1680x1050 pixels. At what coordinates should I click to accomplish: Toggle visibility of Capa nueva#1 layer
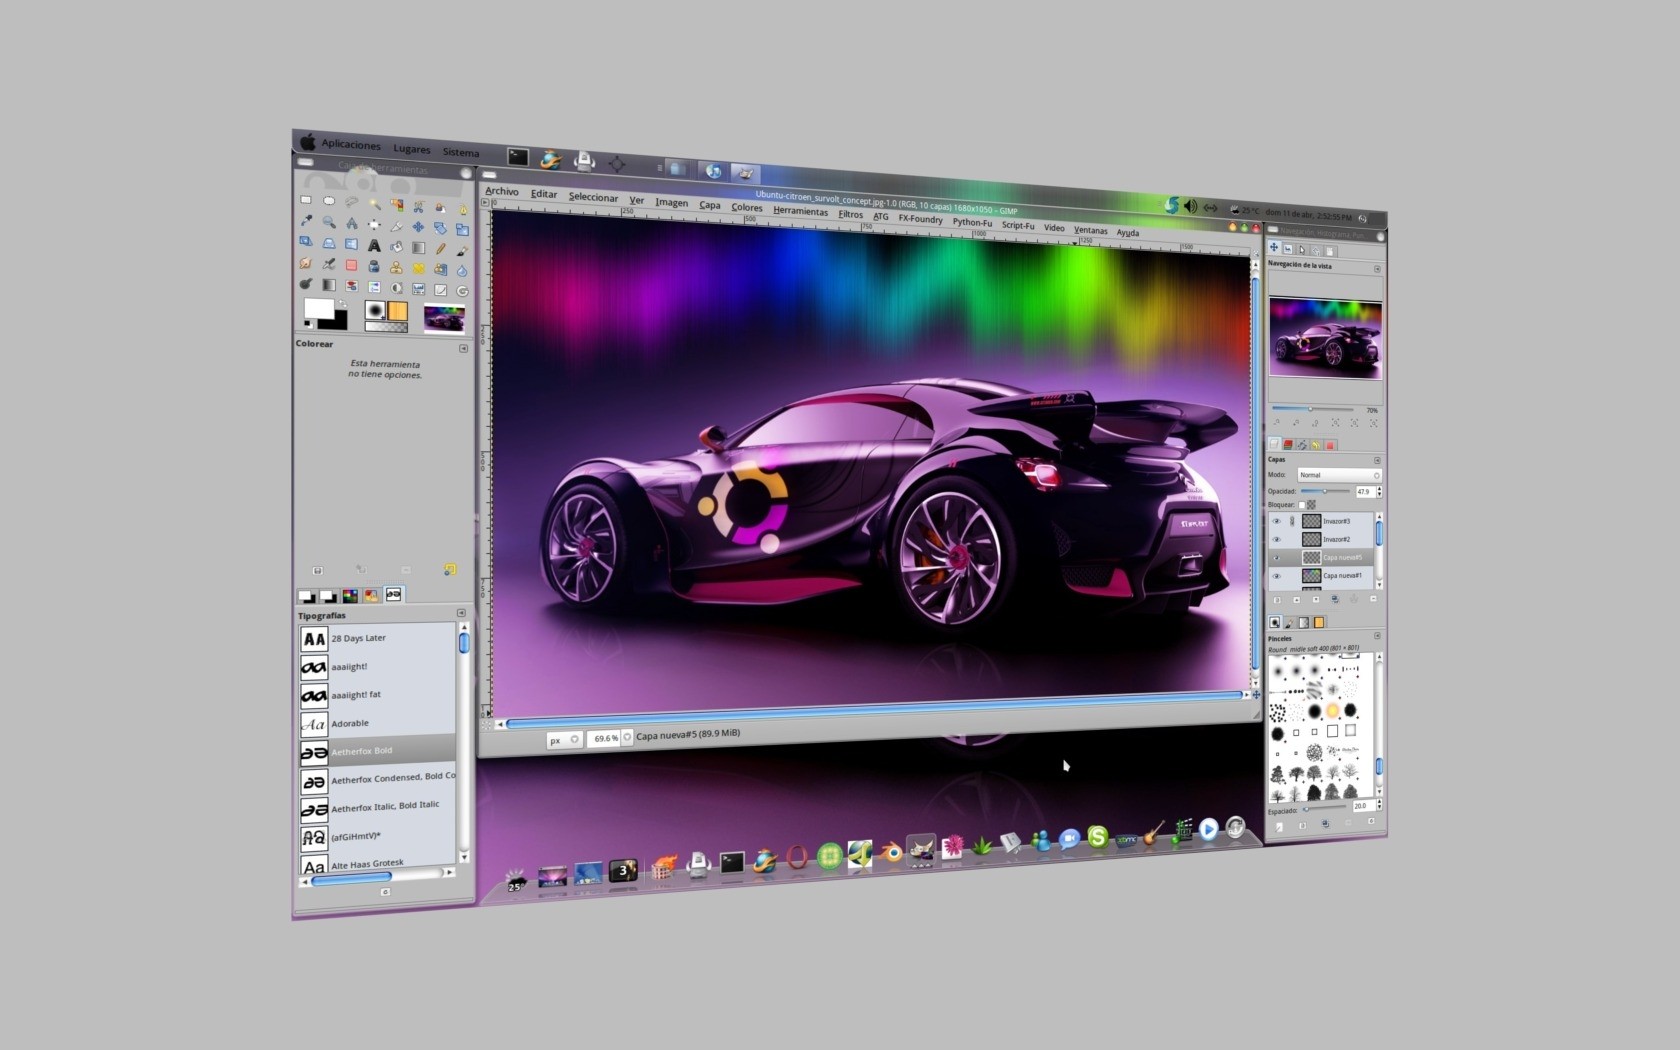point(1277,576)
